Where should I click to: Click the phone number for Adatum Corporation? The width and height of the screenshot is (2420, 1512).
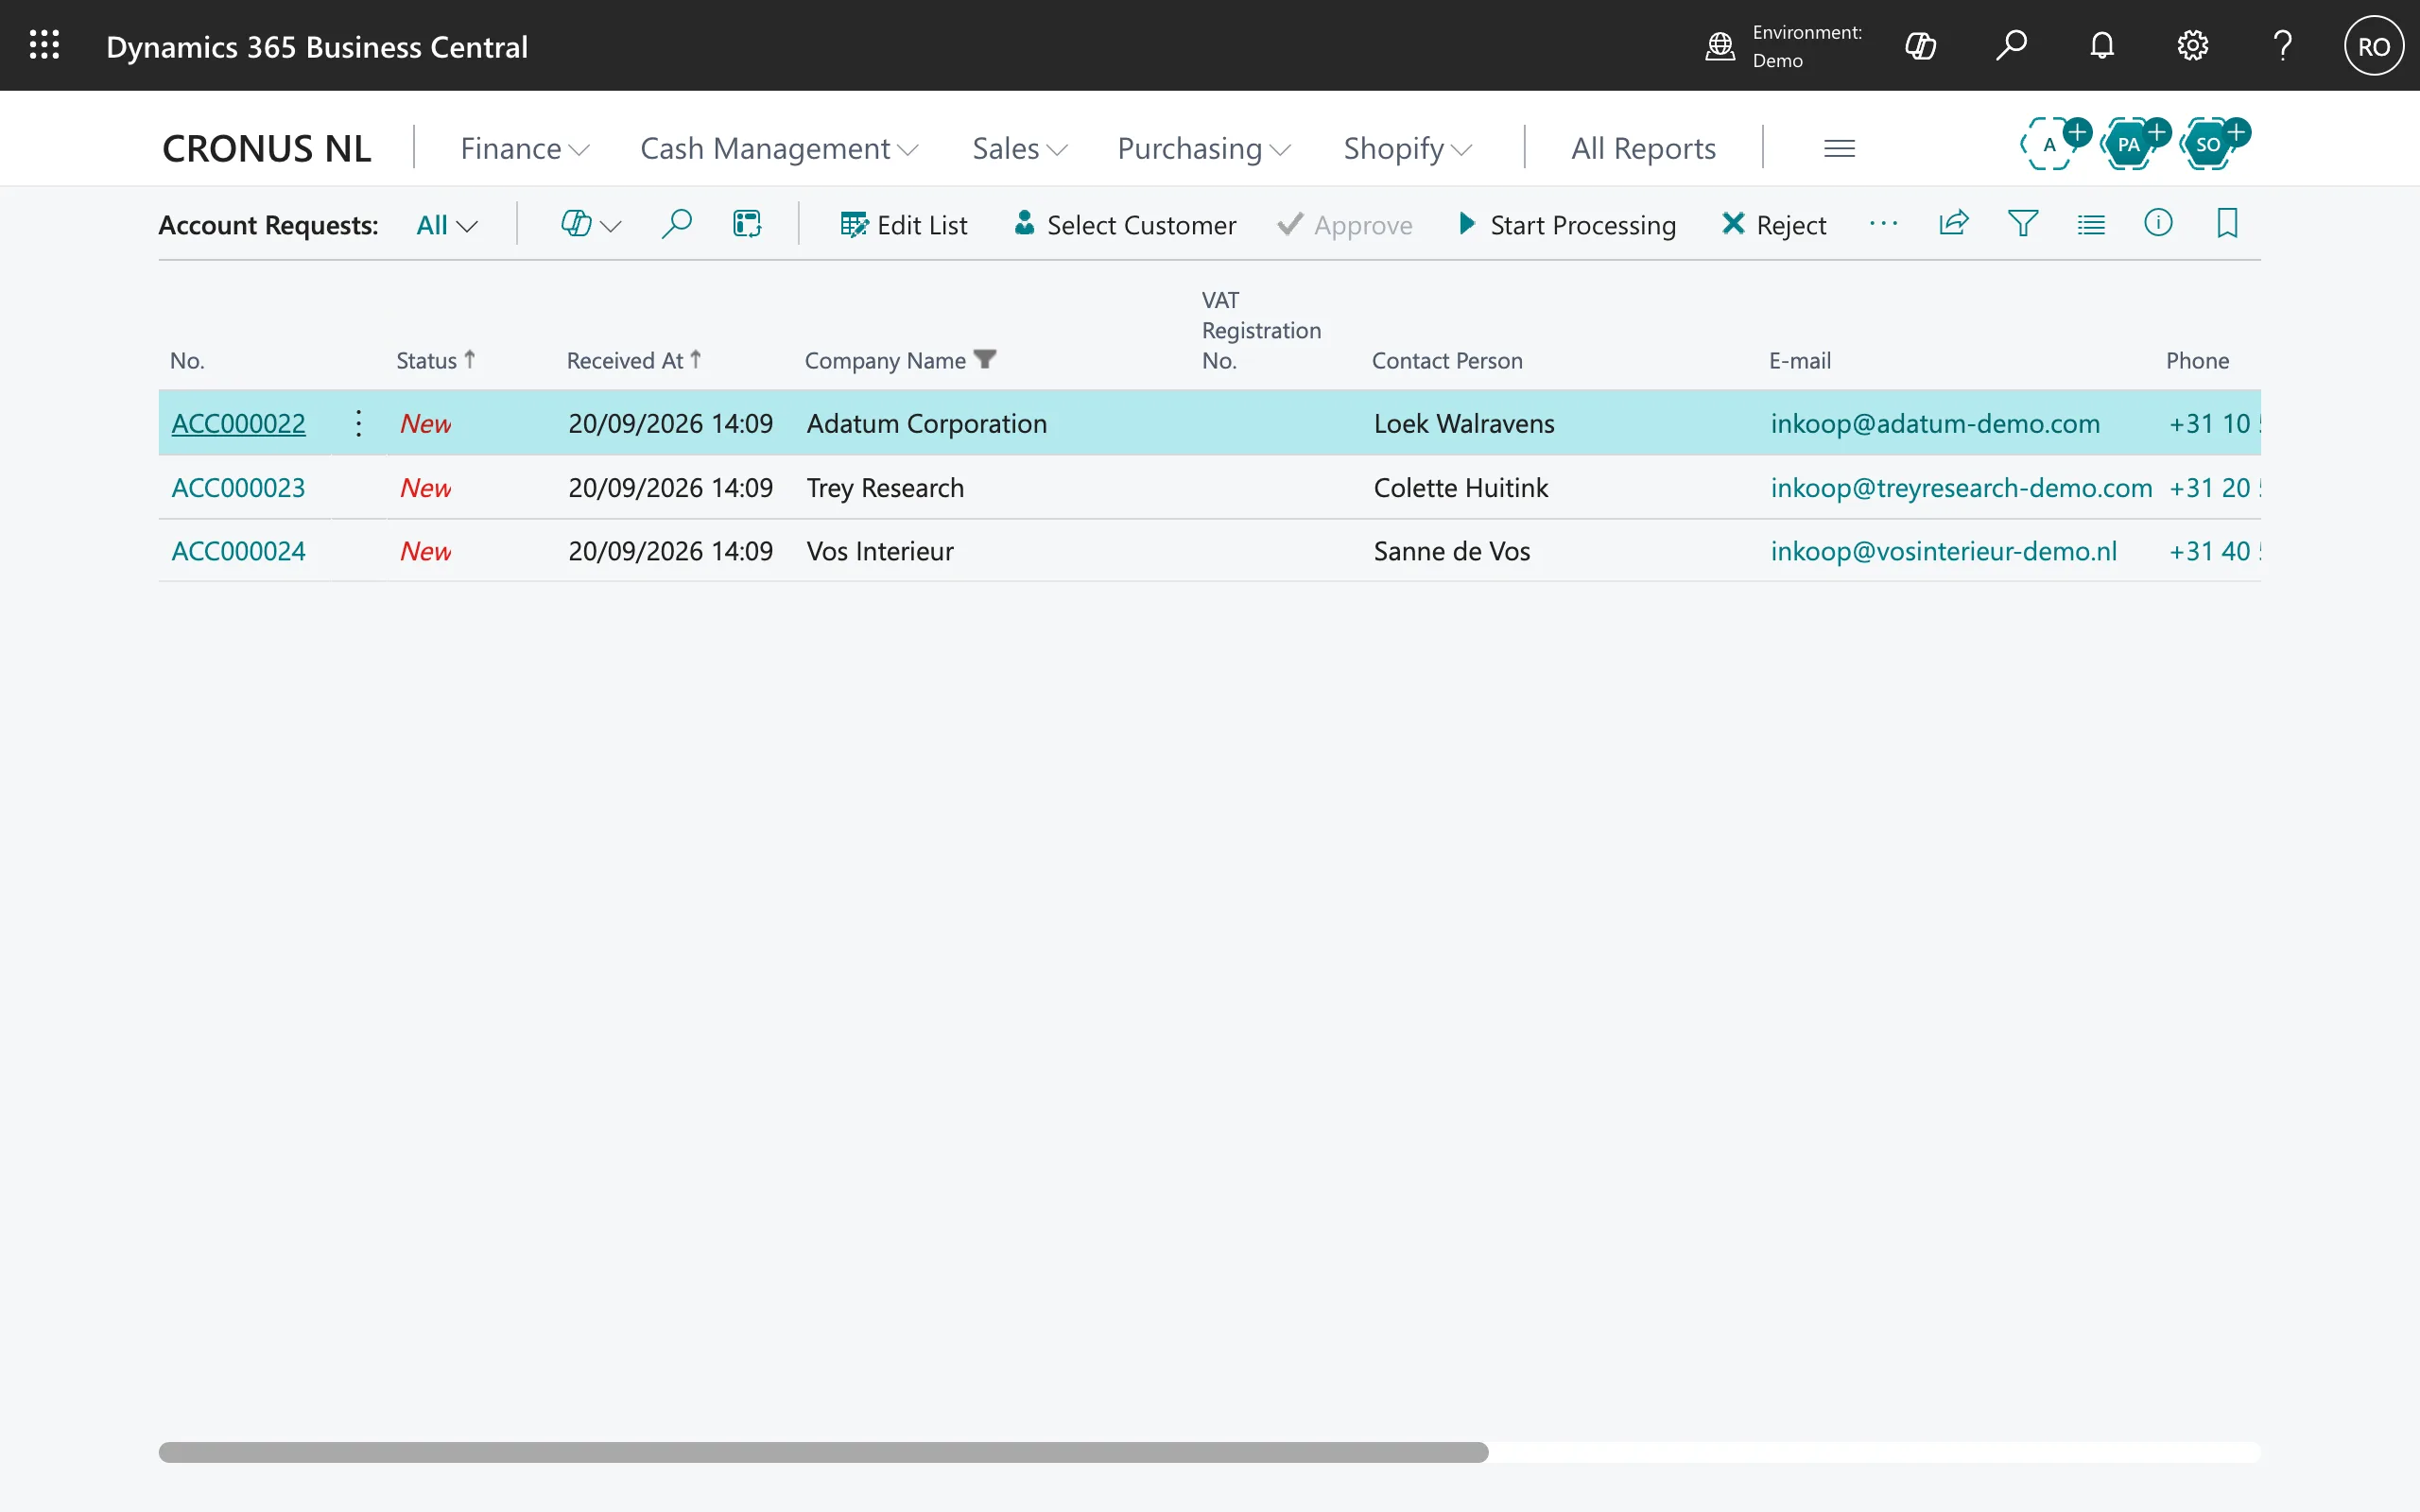click(x=2214, y=423)
